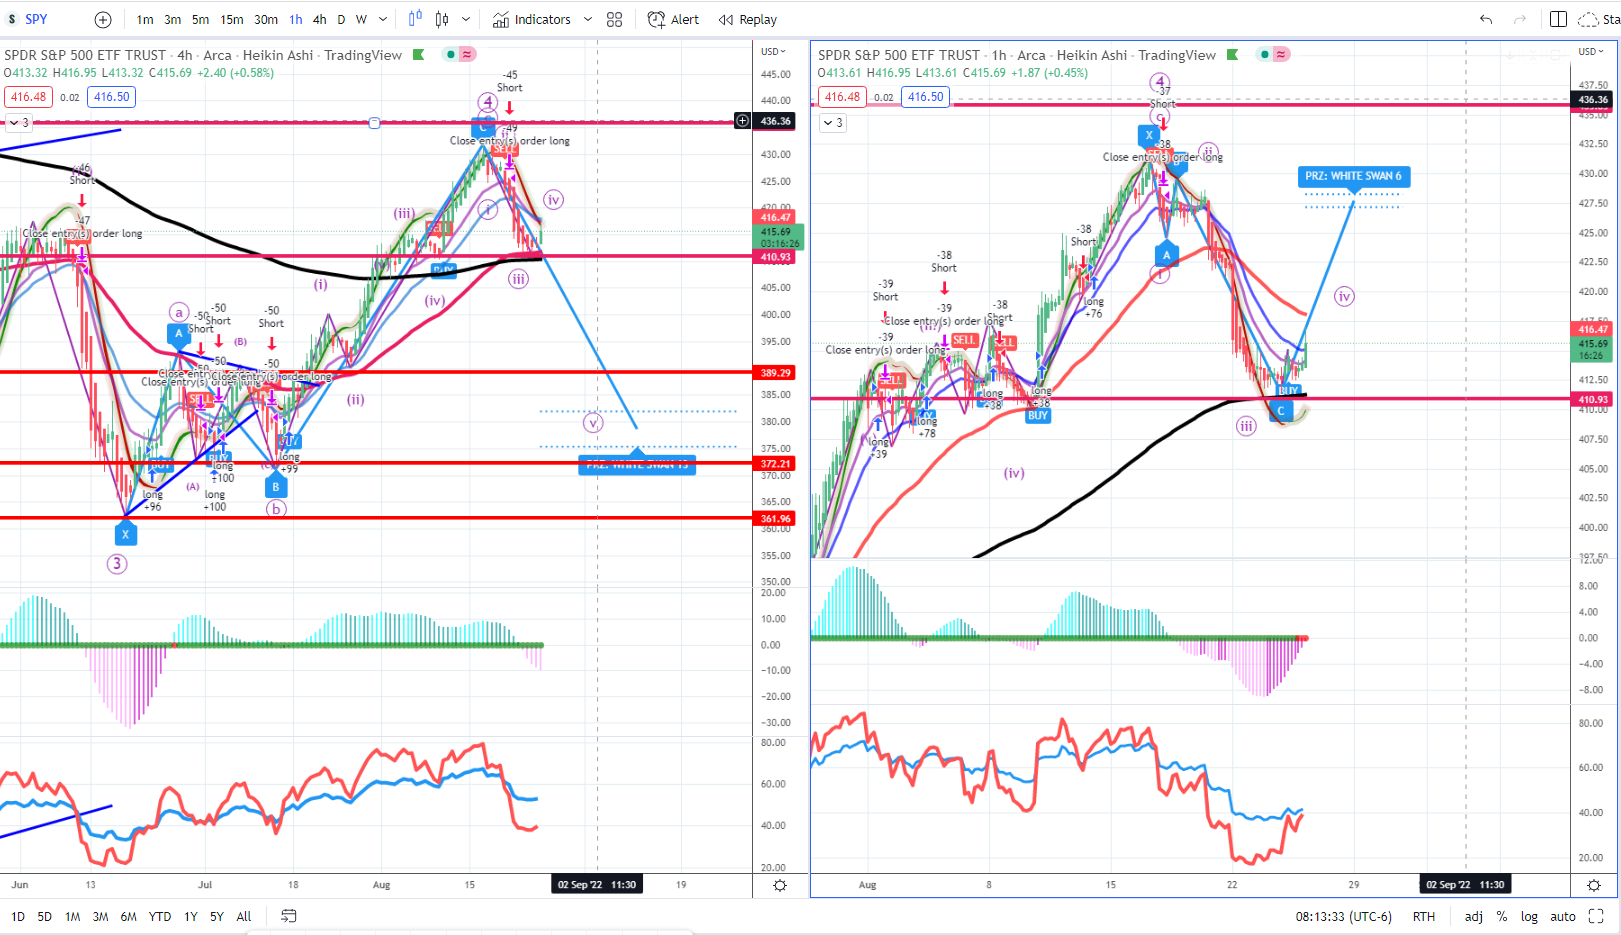This screenshot has height=935, width=1621.
Task: Expand the 1h chart indicator legend
Action: 833,123
